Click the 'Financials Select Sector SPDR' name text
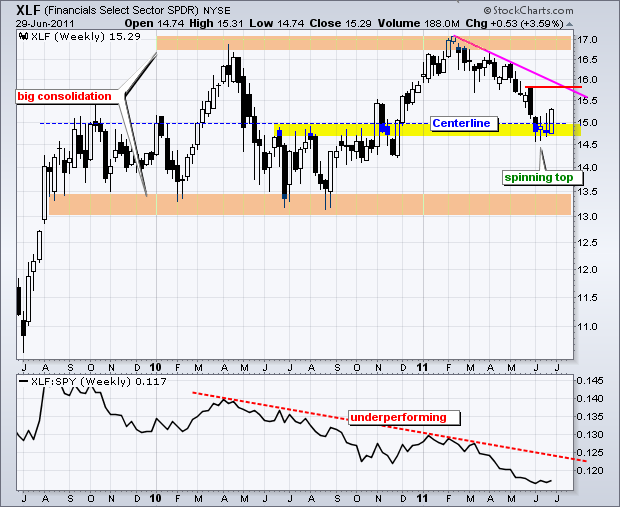The image size is (620, 507). (121, 10)
